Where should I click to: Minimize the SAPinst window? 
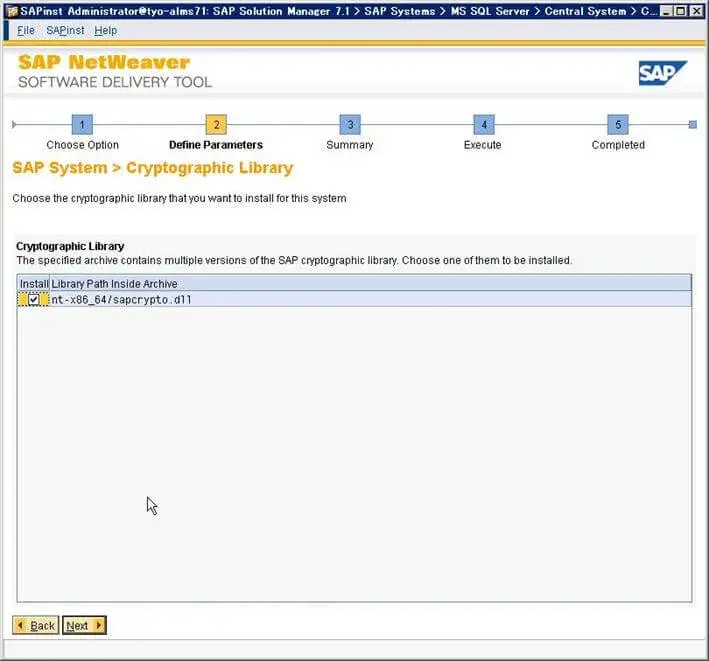[x=666, y=11]
